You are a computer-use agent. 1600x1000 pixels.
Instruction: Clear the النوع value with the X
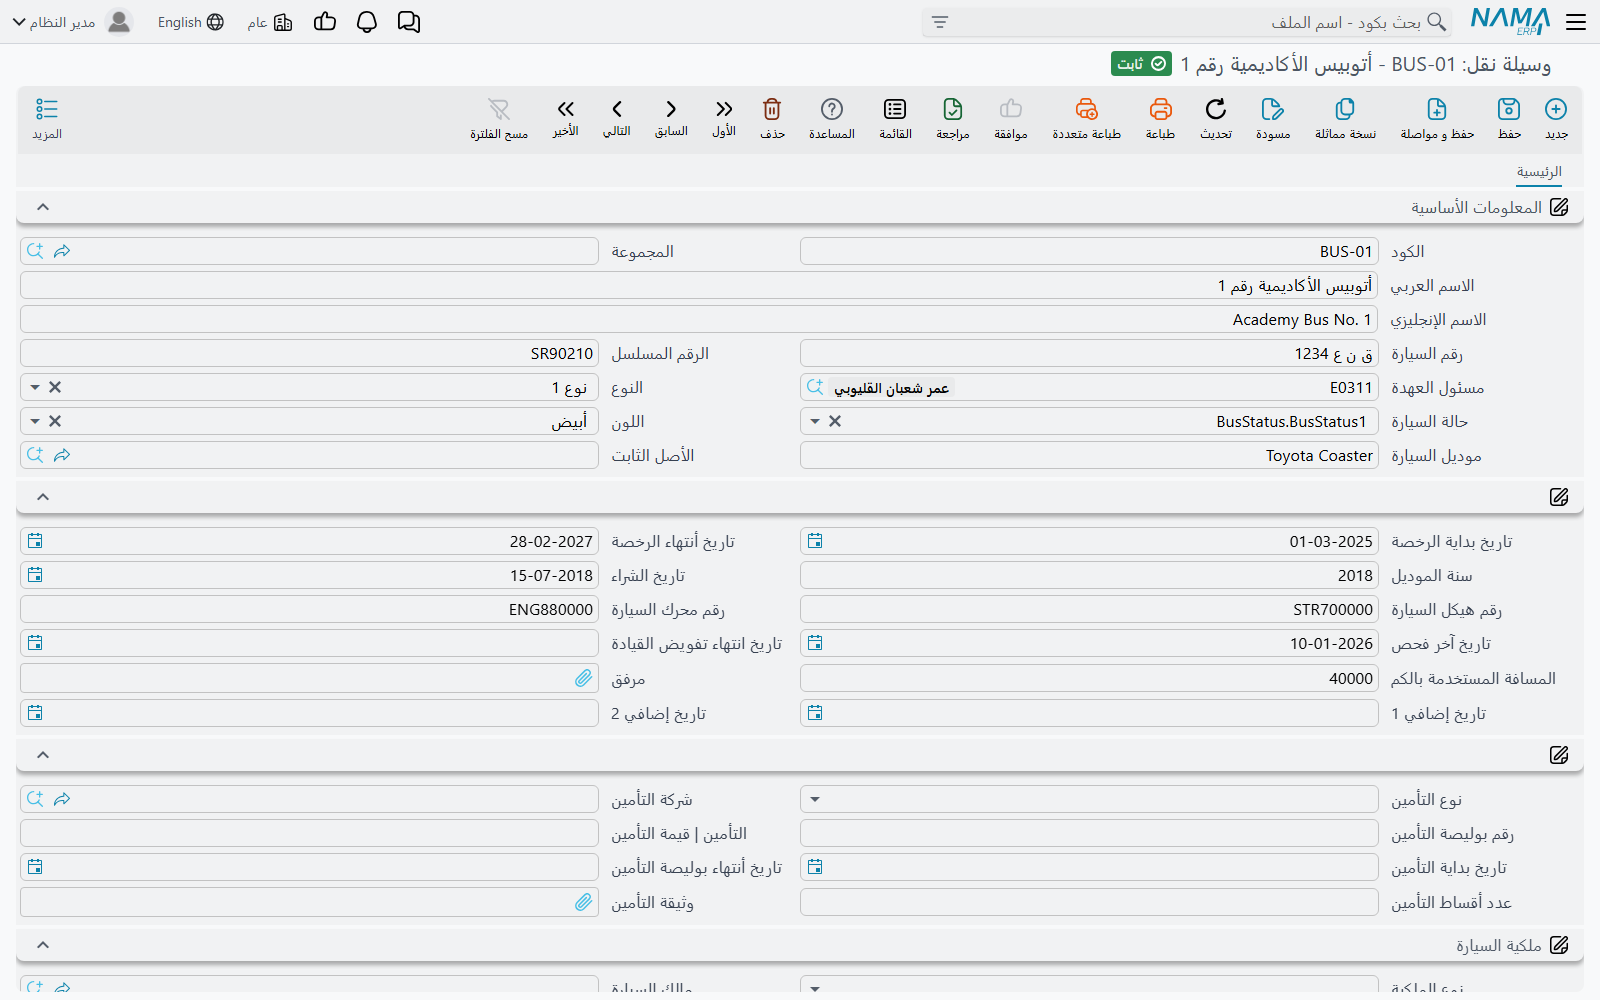tap(55, 388)
